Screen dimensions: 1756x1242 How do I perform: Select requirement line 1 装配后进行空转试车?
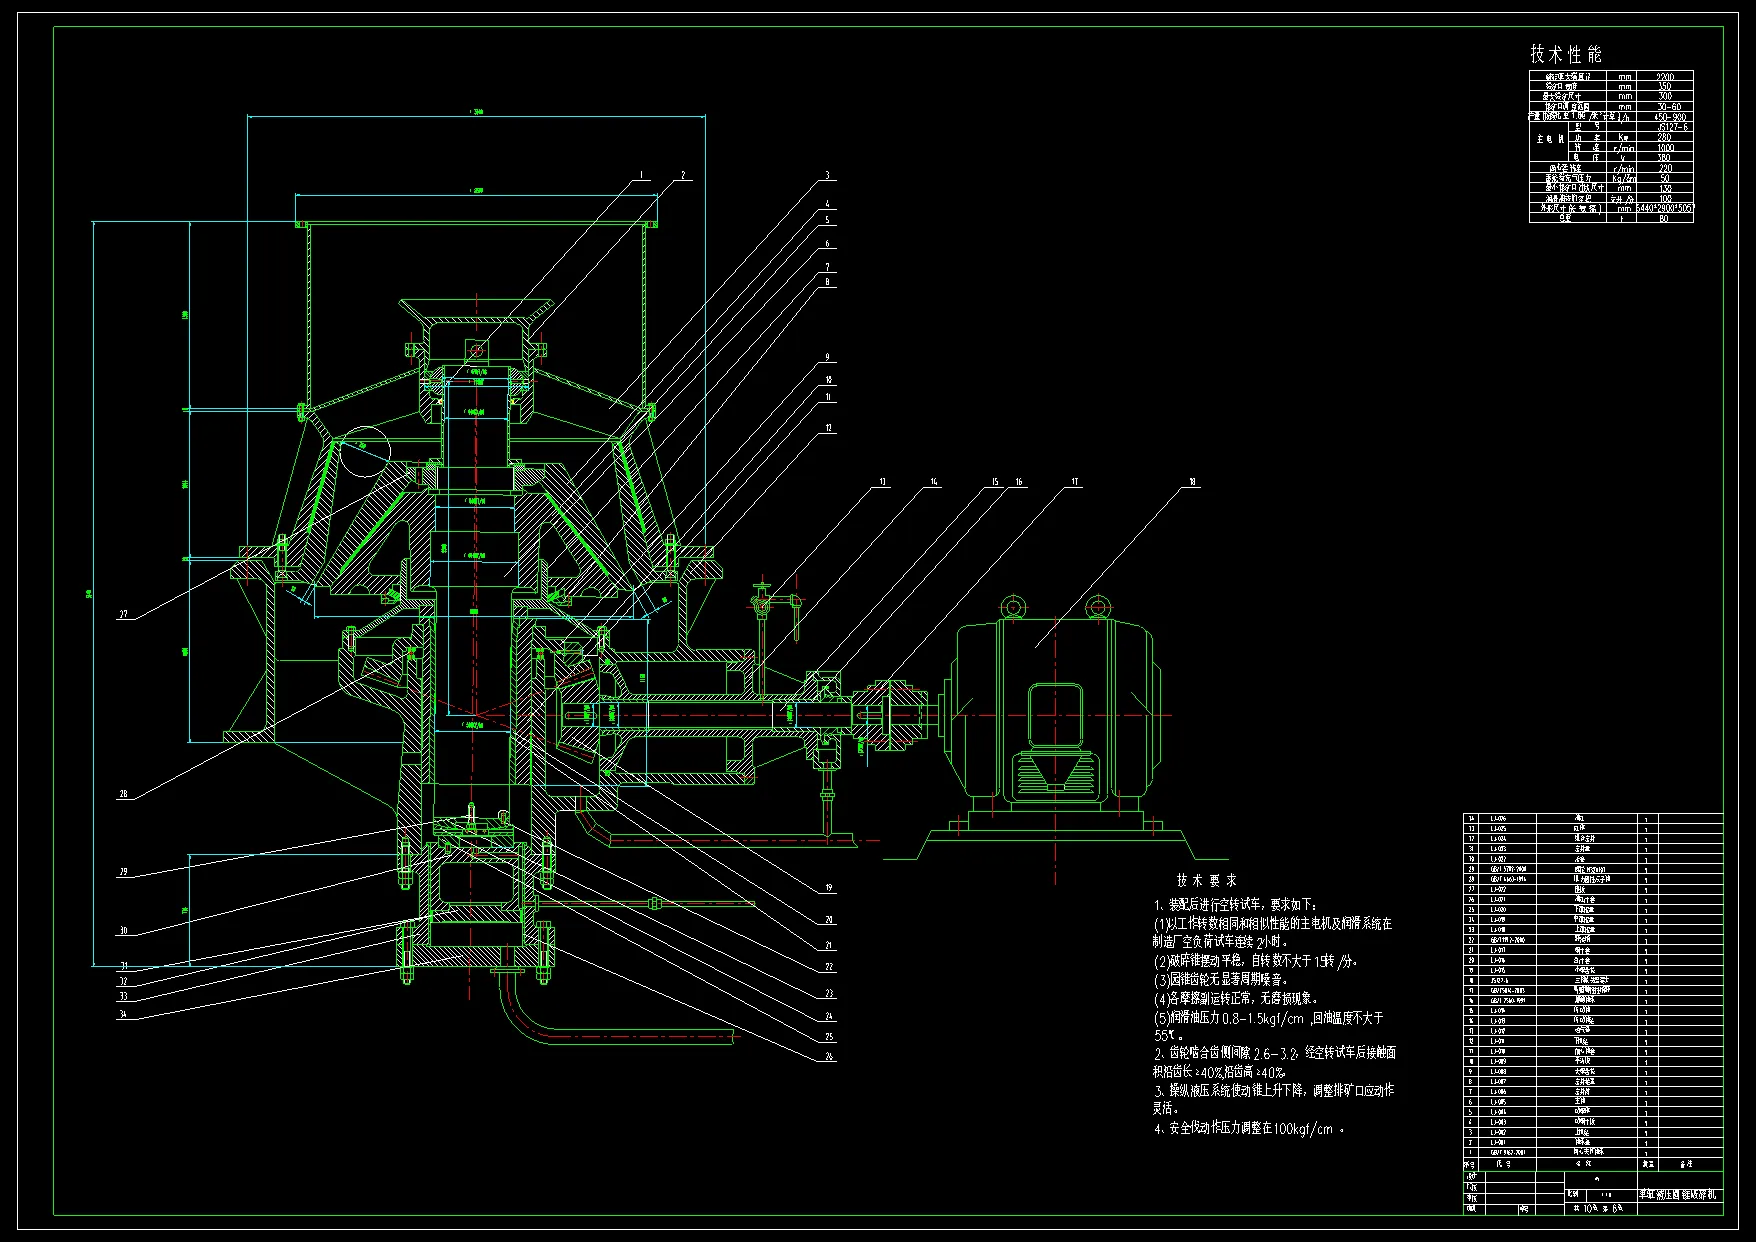coord(1236,904)
